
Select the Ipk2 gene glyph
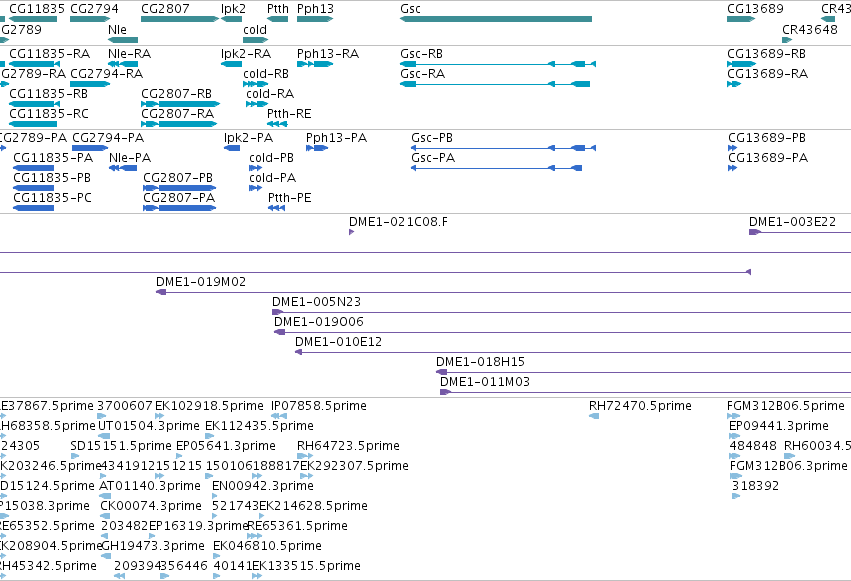point(232,19)
